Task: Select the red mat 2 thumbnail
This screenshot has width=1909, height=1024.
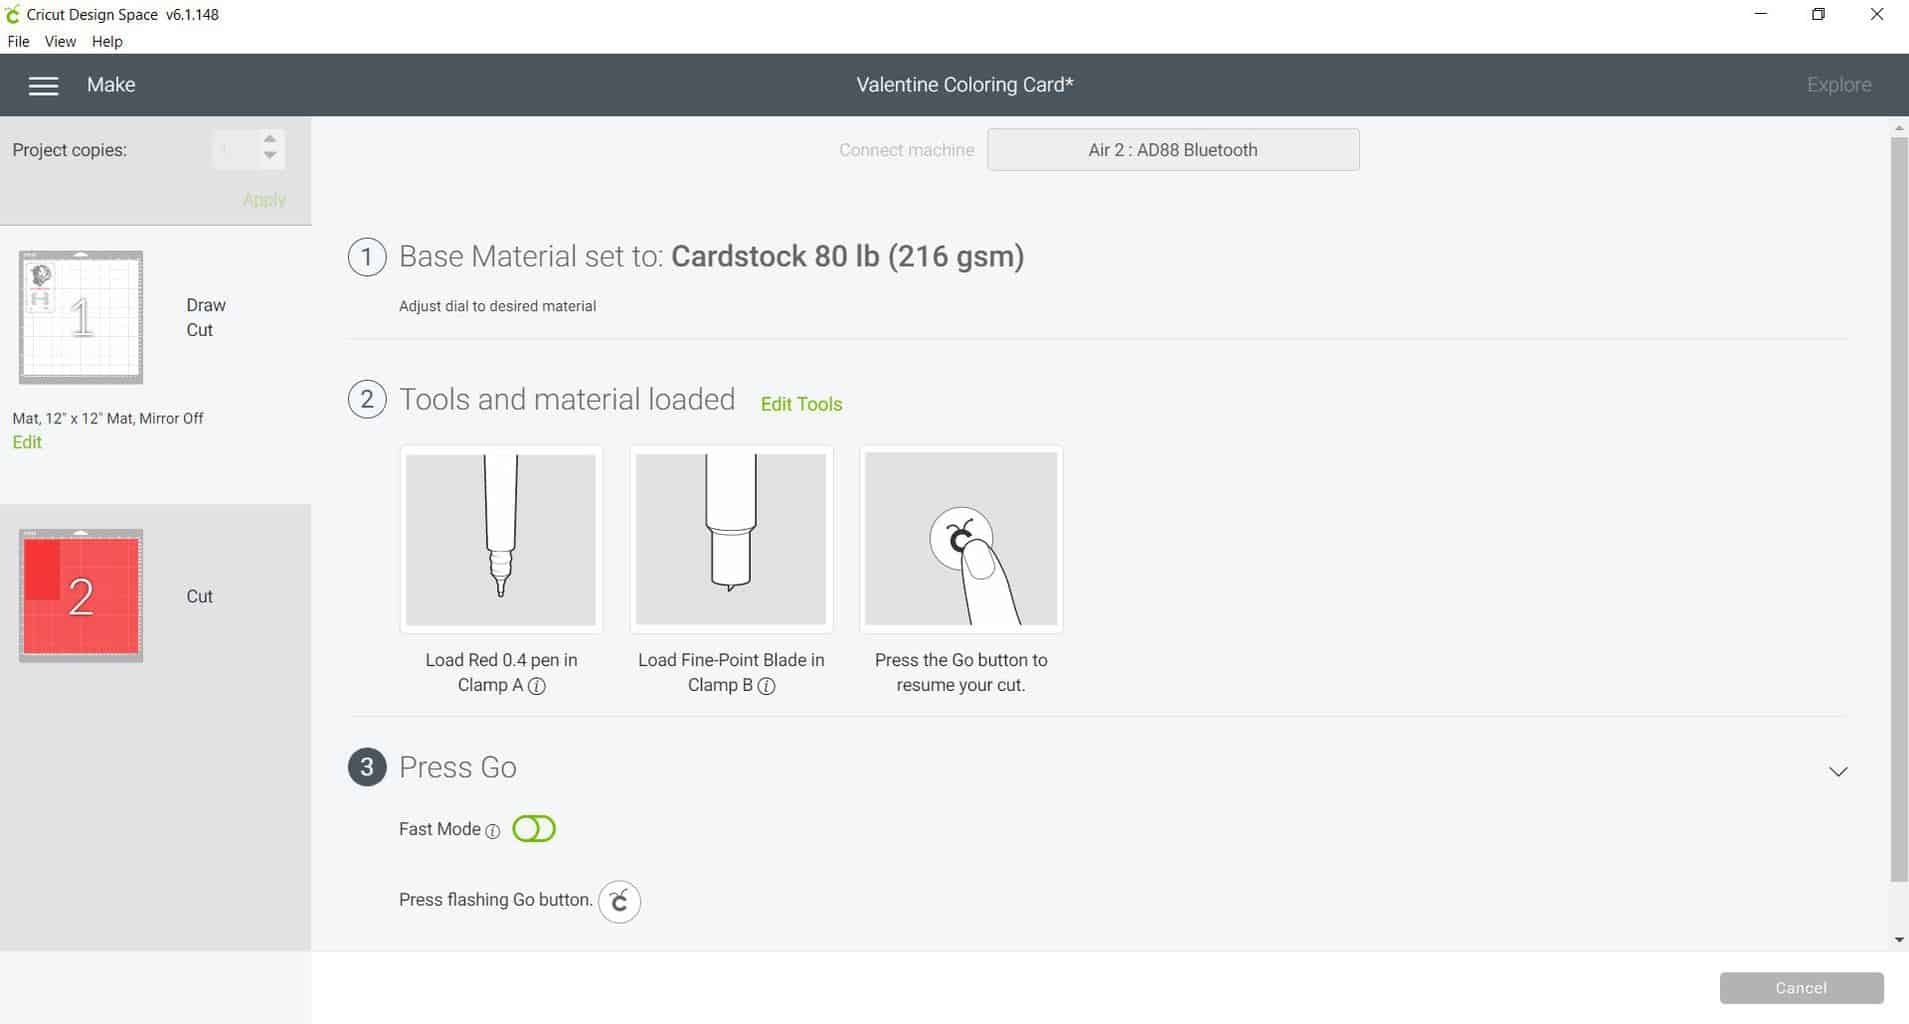Action: click(x=81, y=596)
